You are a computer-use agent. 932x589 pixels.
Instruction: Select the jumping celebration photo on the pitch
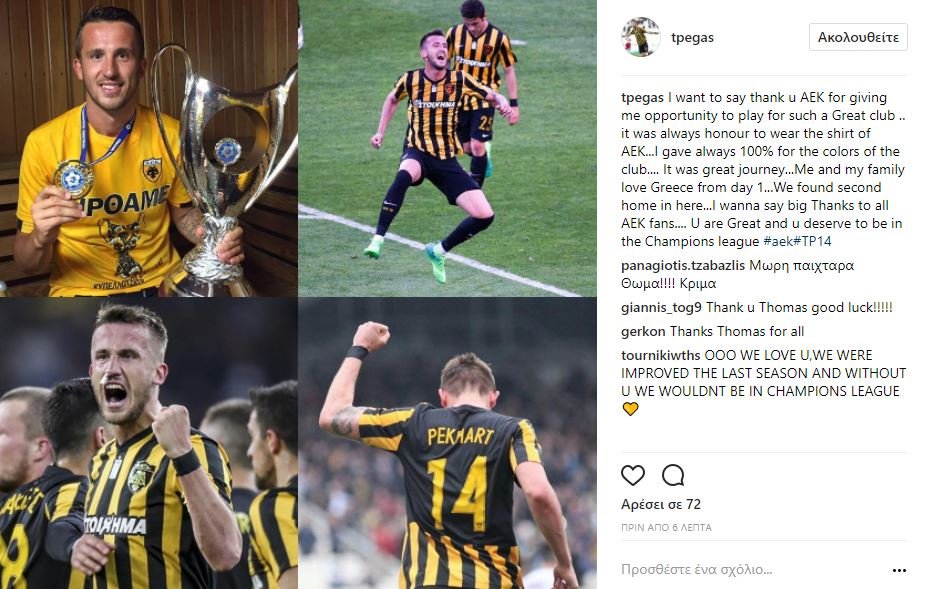[x=448, y=148]
